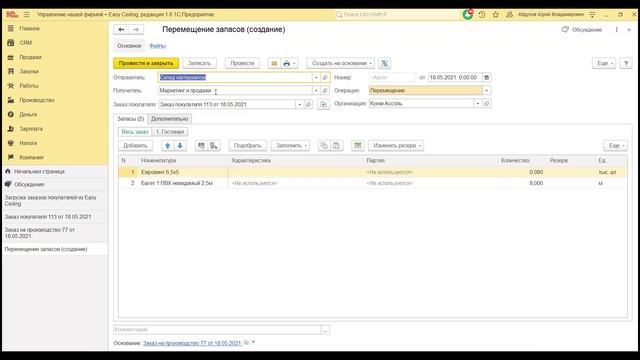The image size is (640, 360).
Task: Expand the Заказ покупателя dropdown arrow
Action: coord(300,104)
